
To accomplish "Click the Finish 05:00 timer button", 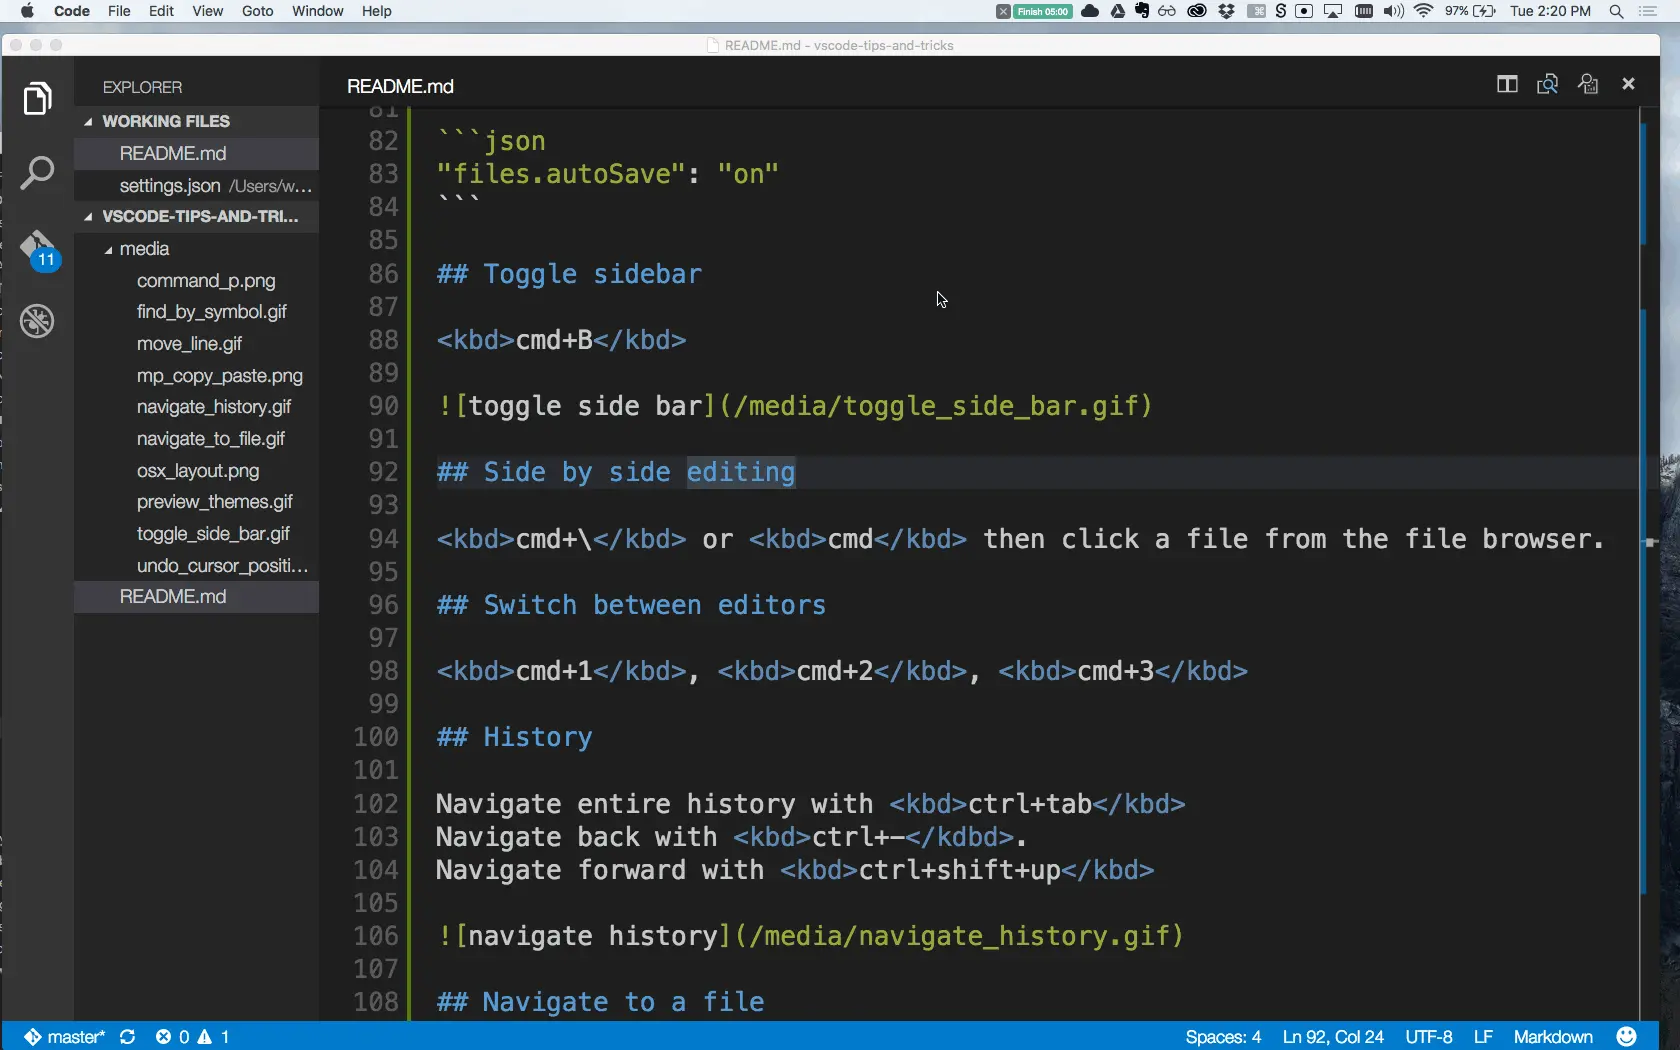I will [x=1043, y=11].
